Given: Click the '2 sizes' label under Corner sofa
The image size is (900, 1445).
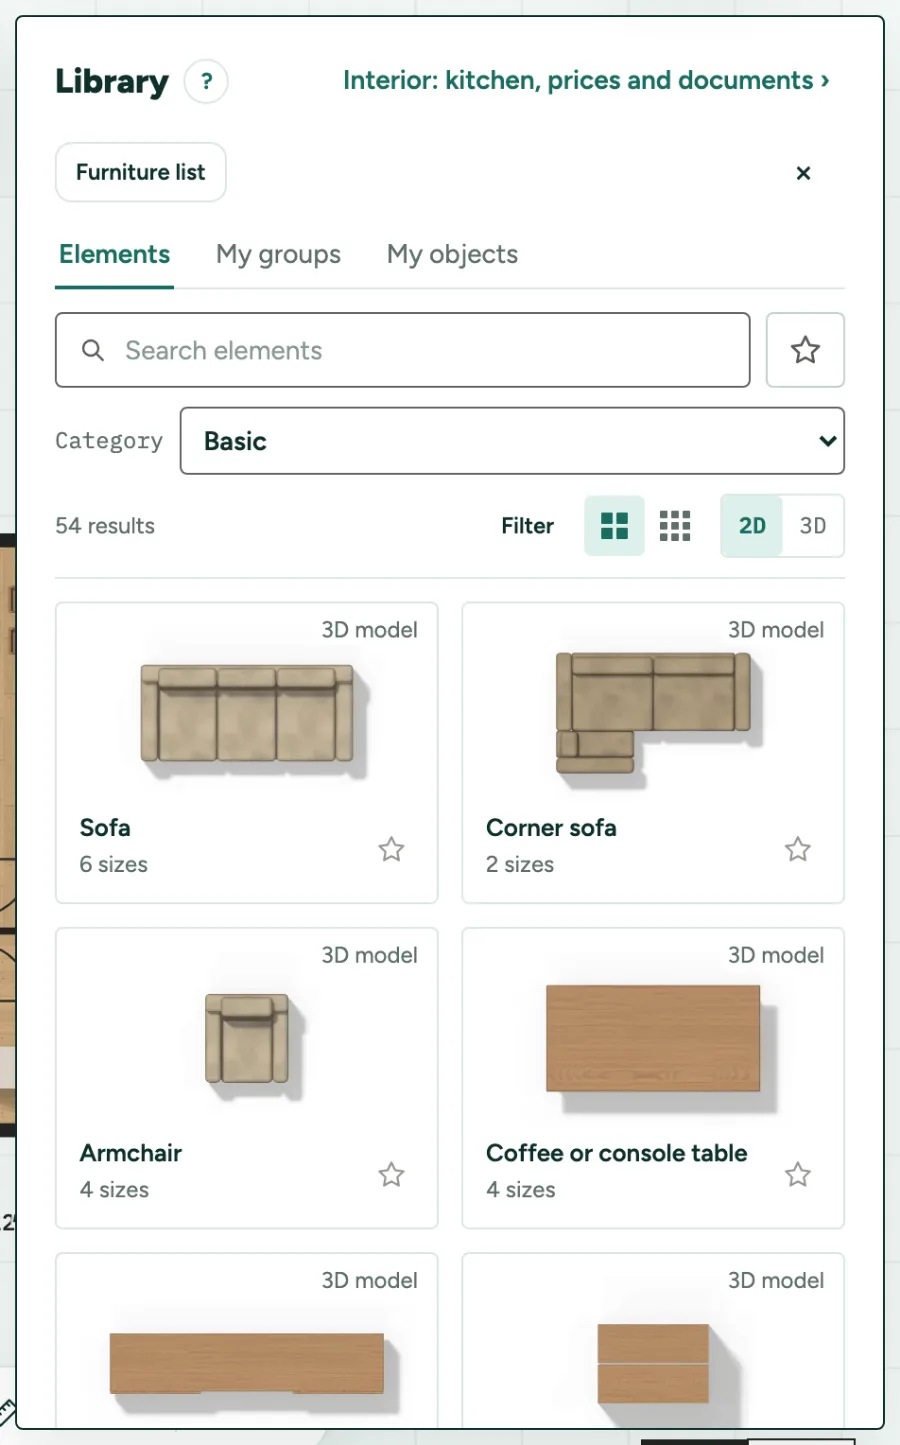Looking at the screenshot, I should tap(520, 864).
